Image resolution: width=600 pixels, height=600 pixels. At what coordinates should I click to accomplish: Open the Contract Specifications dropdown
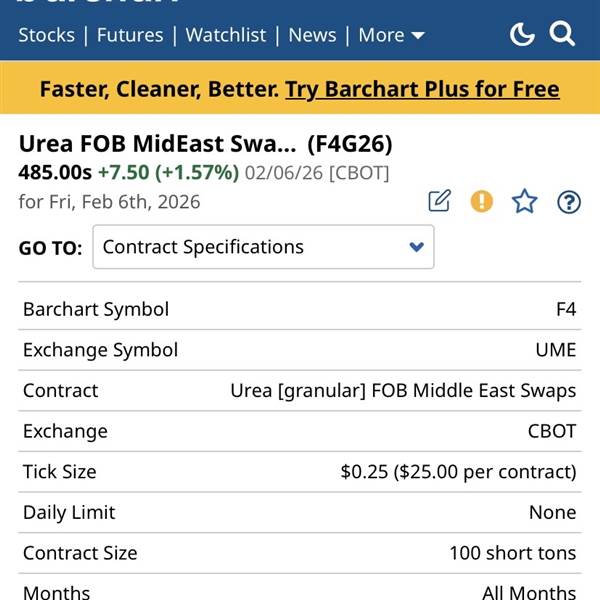263,247
